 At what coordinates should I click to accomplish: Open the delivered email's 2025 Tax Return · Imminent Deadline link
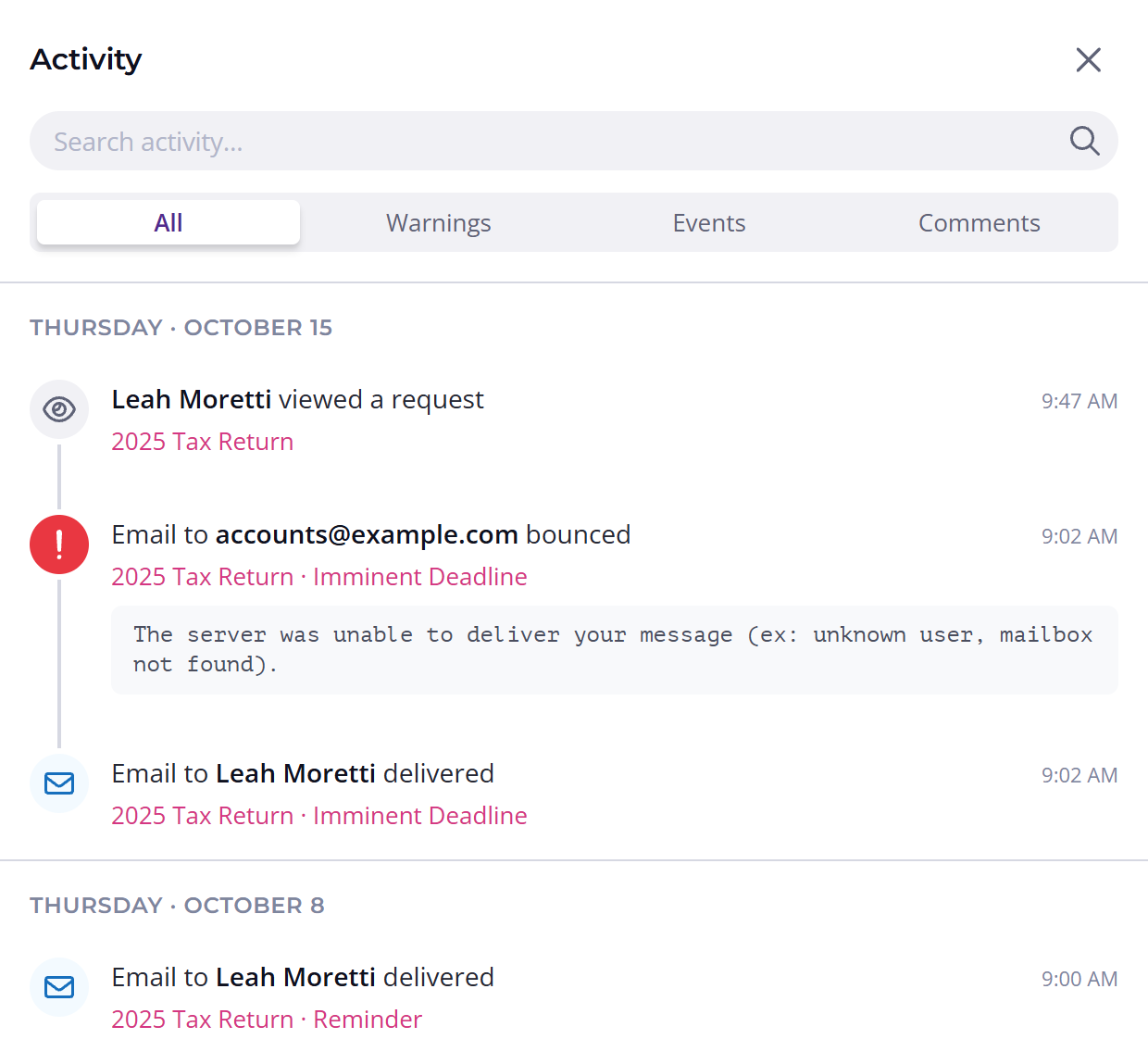(319, 816)
